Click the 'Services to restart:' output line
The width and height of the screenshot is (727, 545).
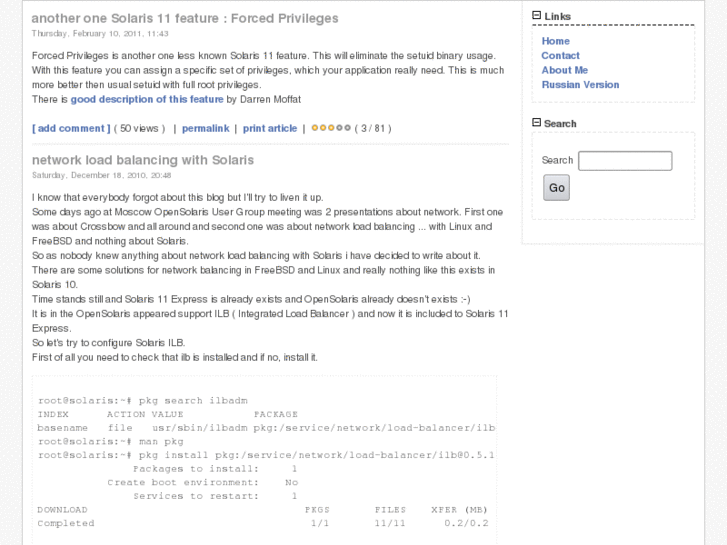tap(215, 496)
